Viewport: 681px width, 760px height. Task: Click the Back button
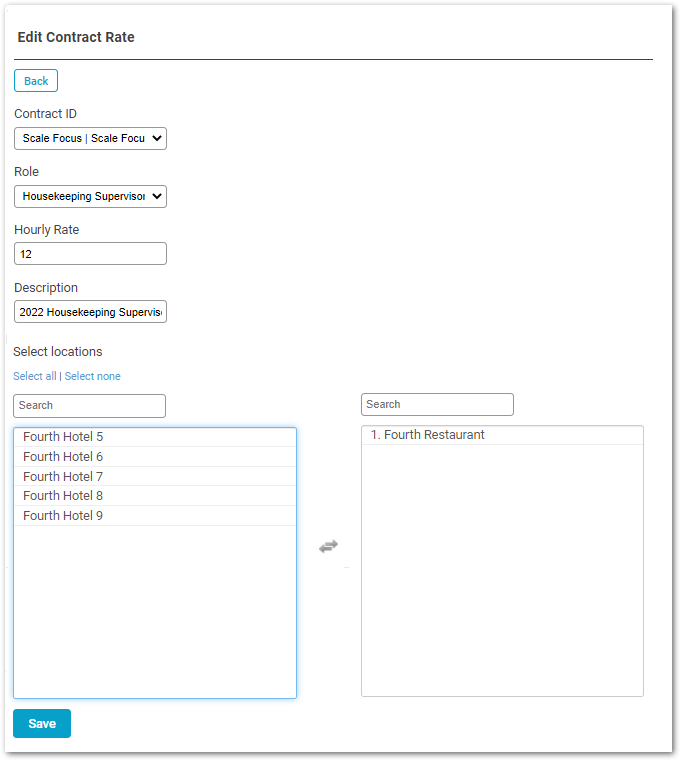[36, 81]
